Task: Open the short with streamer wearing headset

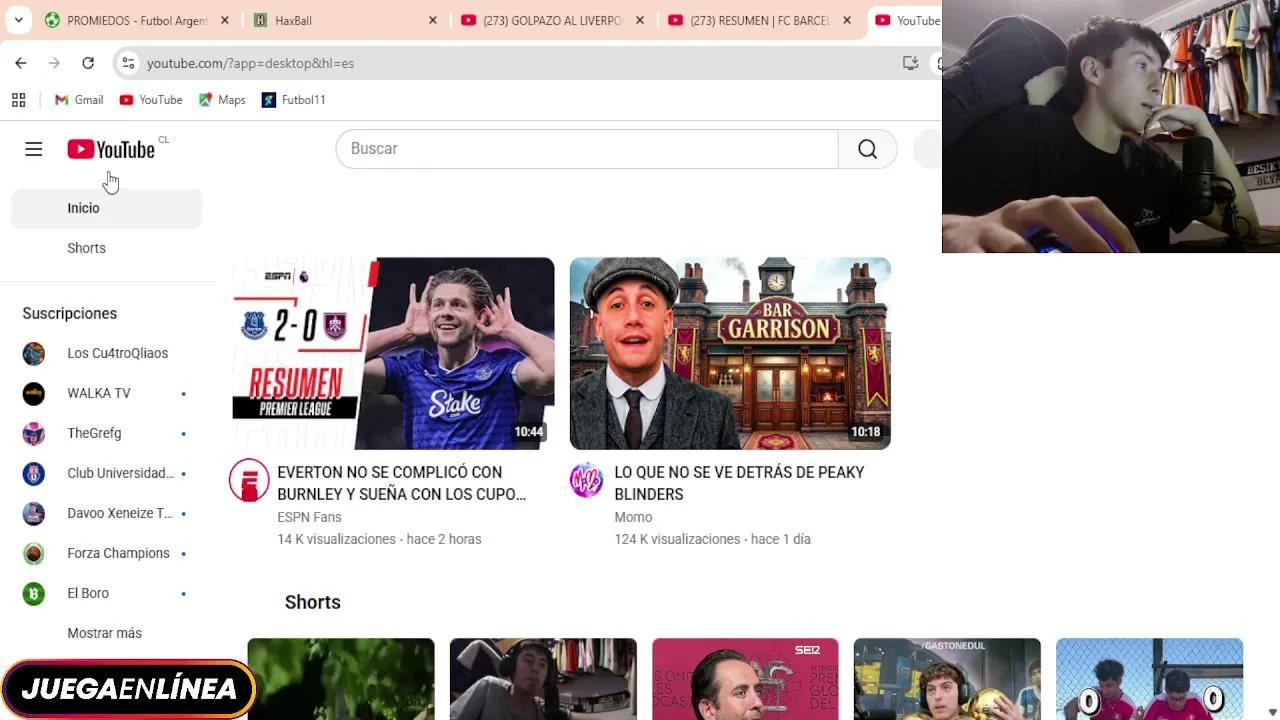Action: 543,679
